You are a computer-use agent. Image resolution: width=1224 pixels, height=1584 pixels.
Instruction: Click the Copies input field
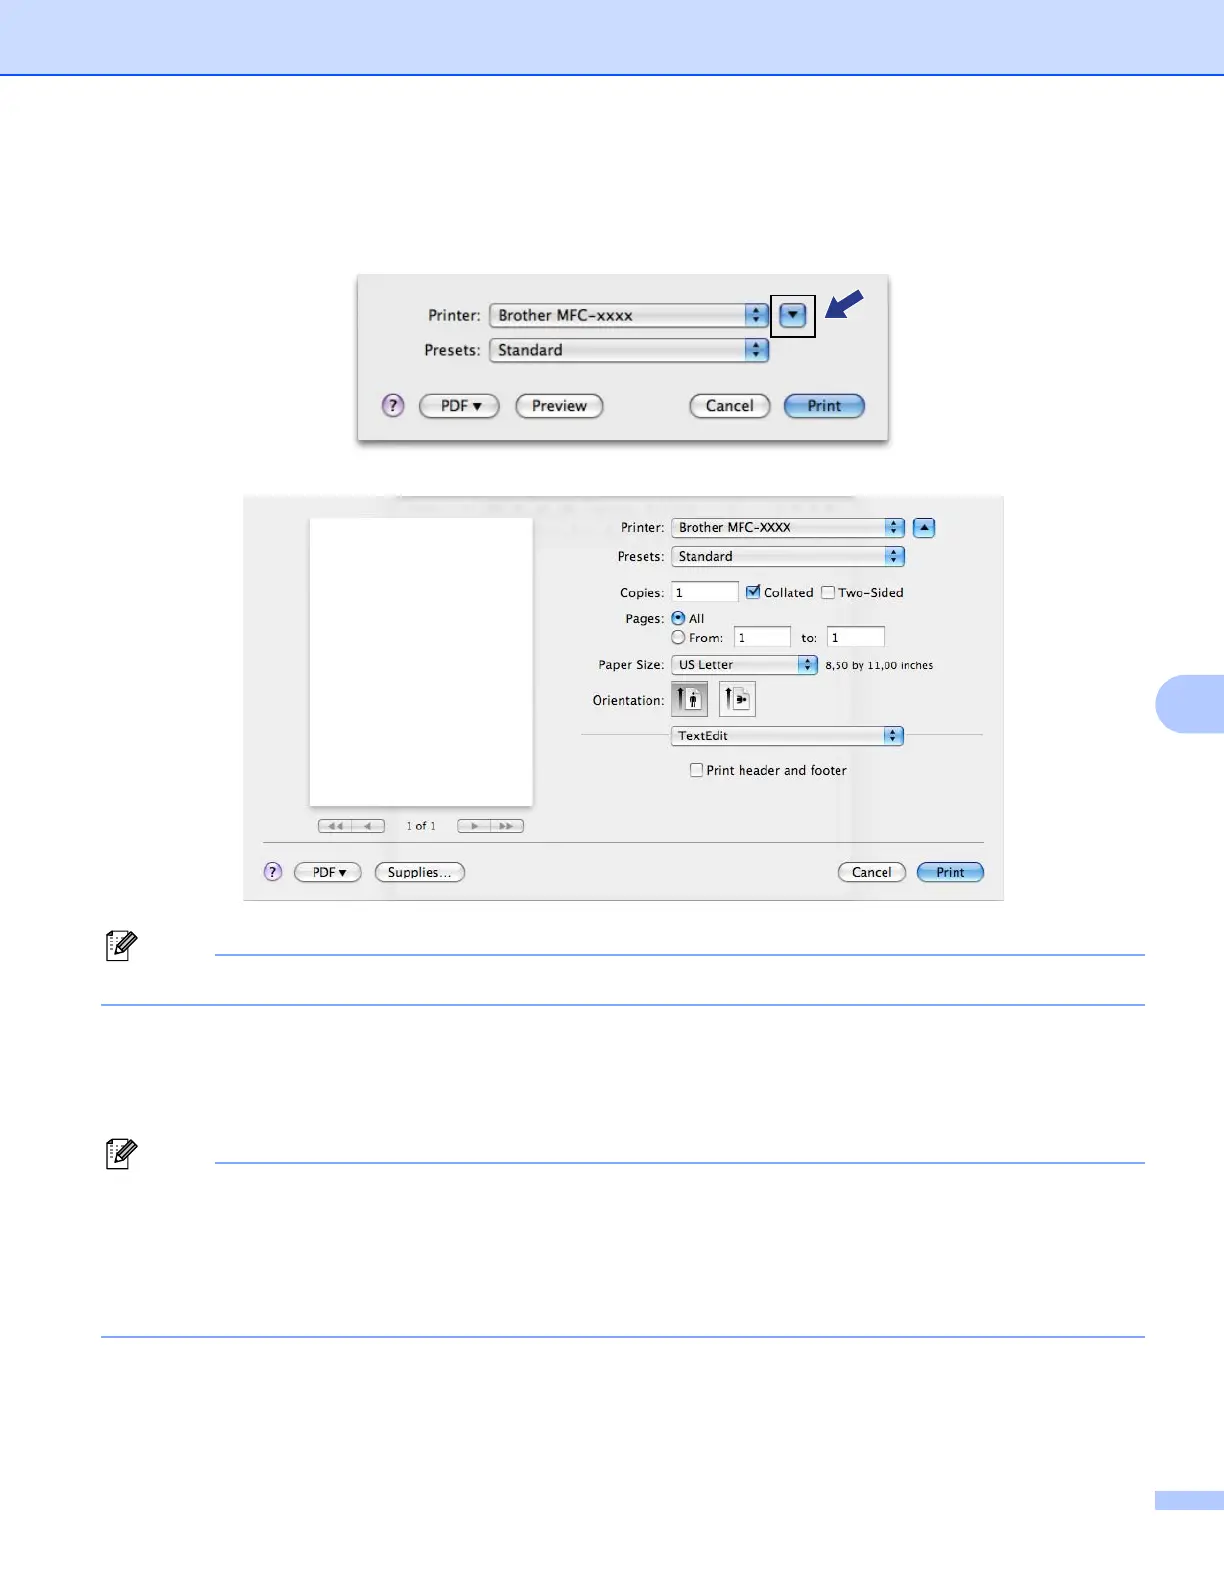[705, 592]
